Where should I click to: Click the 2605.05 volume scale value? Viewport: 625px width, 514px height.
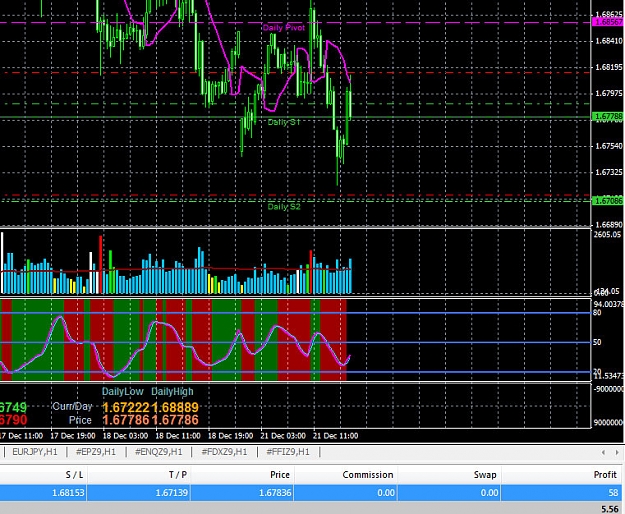pyautogui.click(x=607, y=234)
